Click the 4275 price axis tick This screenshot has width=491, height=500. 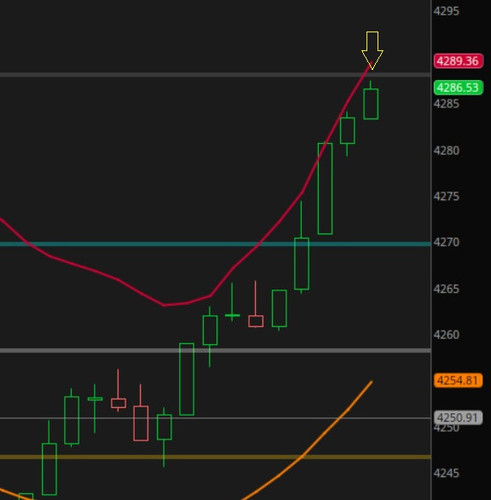coord(446,196)
